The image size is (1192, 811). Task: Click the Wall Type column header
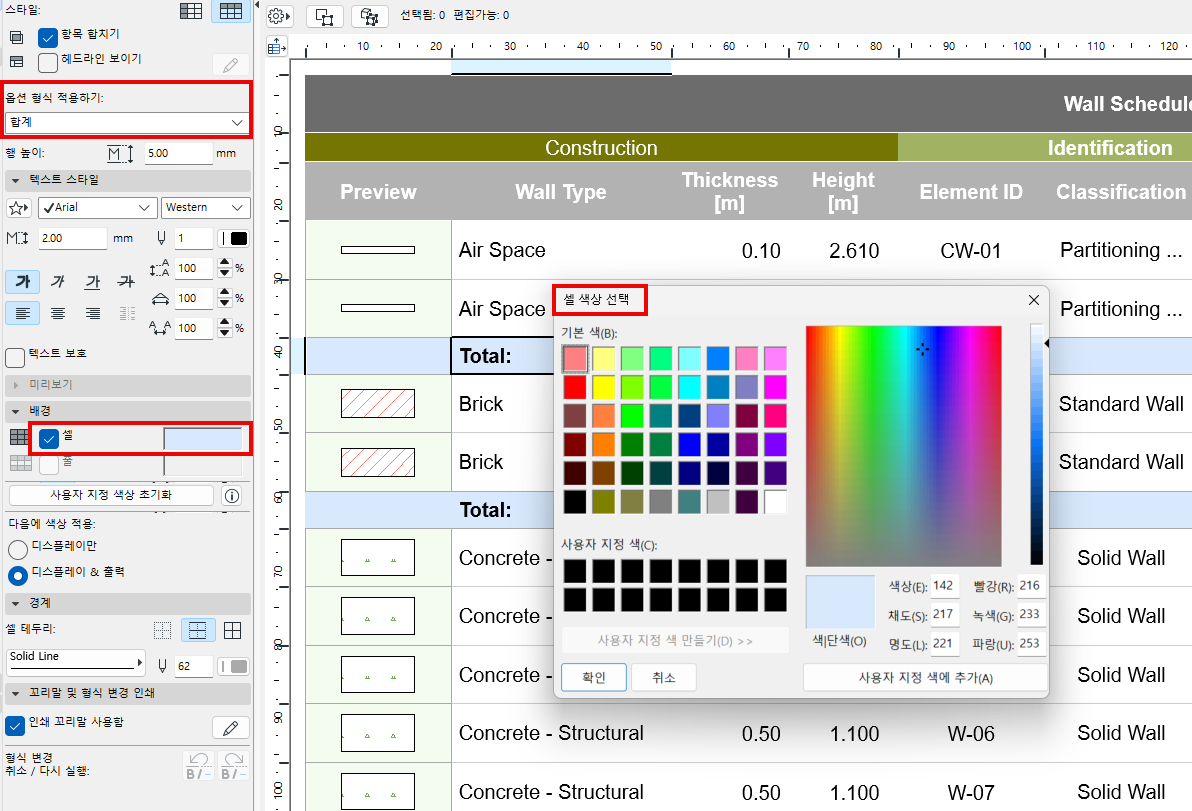tap(560, 192)
